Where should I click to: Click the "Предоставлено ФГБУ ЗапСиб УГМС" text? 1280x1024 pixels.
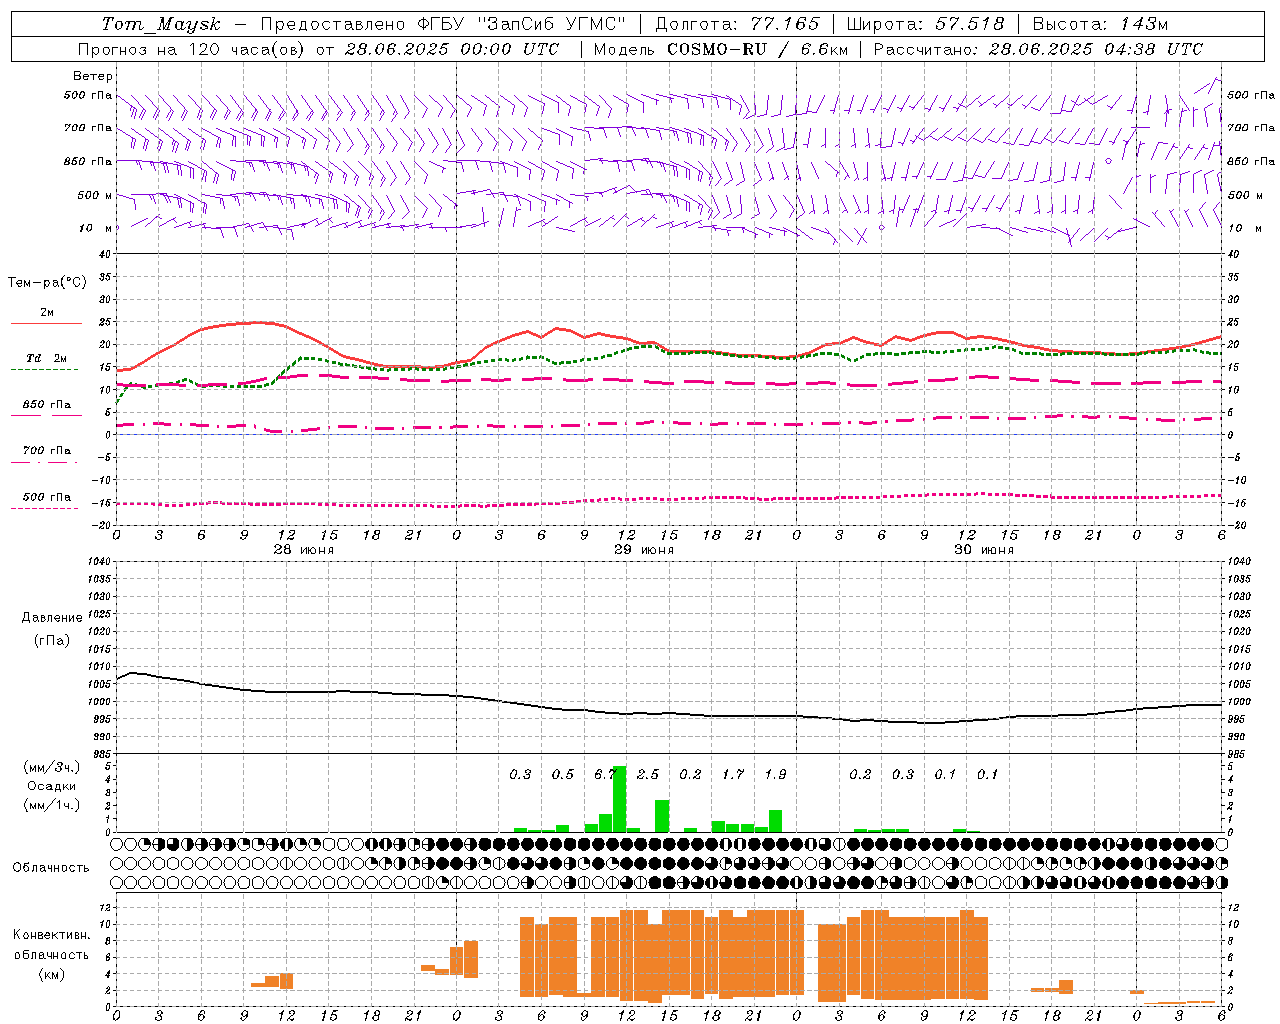click(x=443, y=24)
